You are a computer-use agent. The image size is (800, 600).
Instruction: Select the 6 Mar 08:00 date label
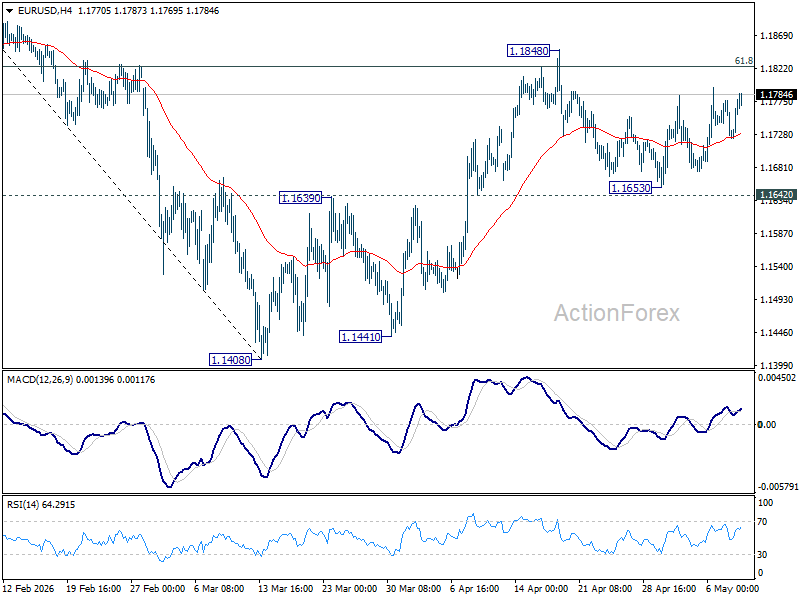click(x=219, y=589)
